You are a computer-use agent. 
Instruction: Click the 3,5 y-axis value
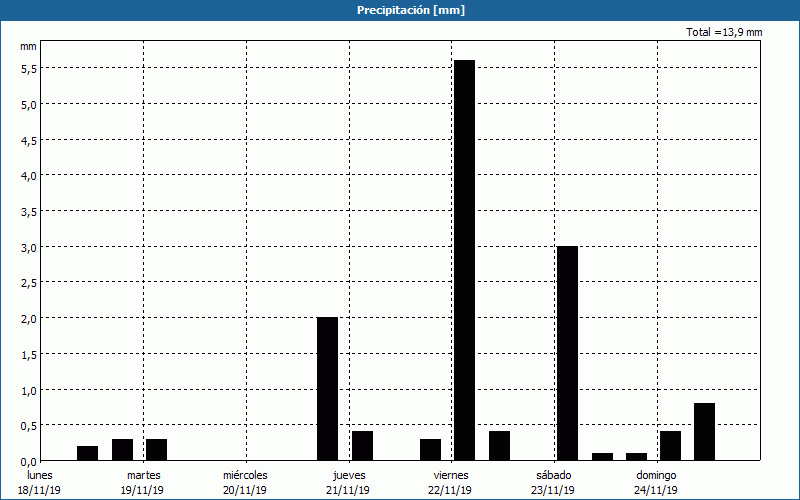29,212
